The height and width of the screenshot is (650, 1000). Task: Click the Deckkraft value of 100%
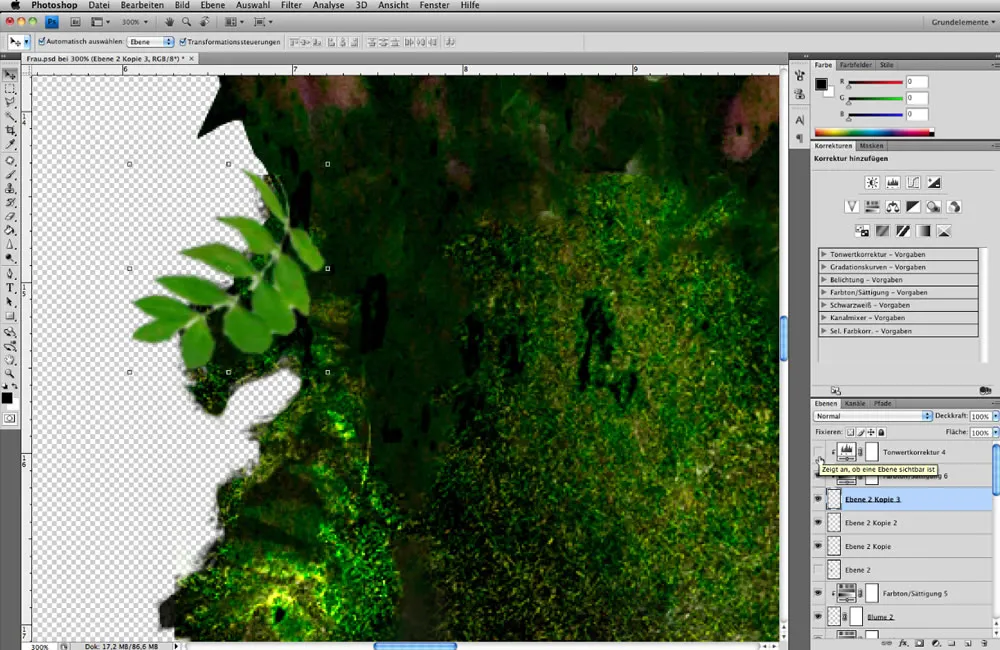pyautogui.click(x=981, y=415)
